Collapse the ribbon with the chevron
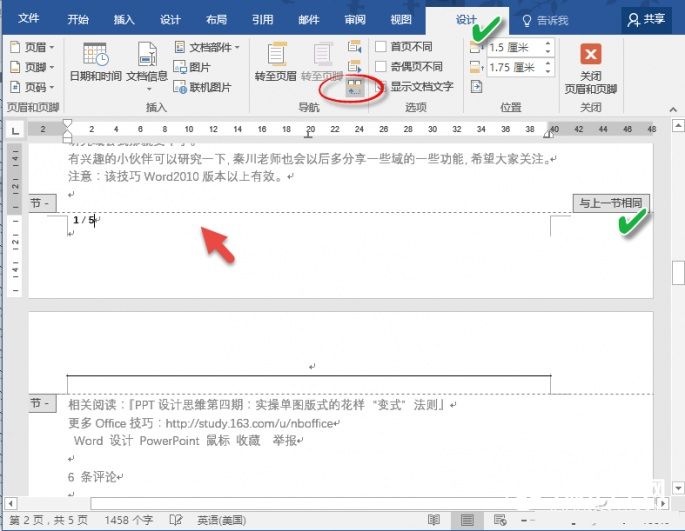The image size is (685, 531). click(x=673, y=109)
